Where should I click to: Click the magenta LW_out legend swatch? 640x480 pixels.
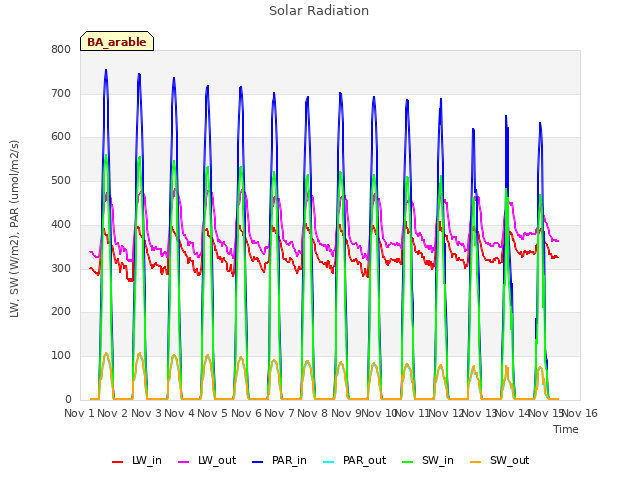tap(184, 462)
